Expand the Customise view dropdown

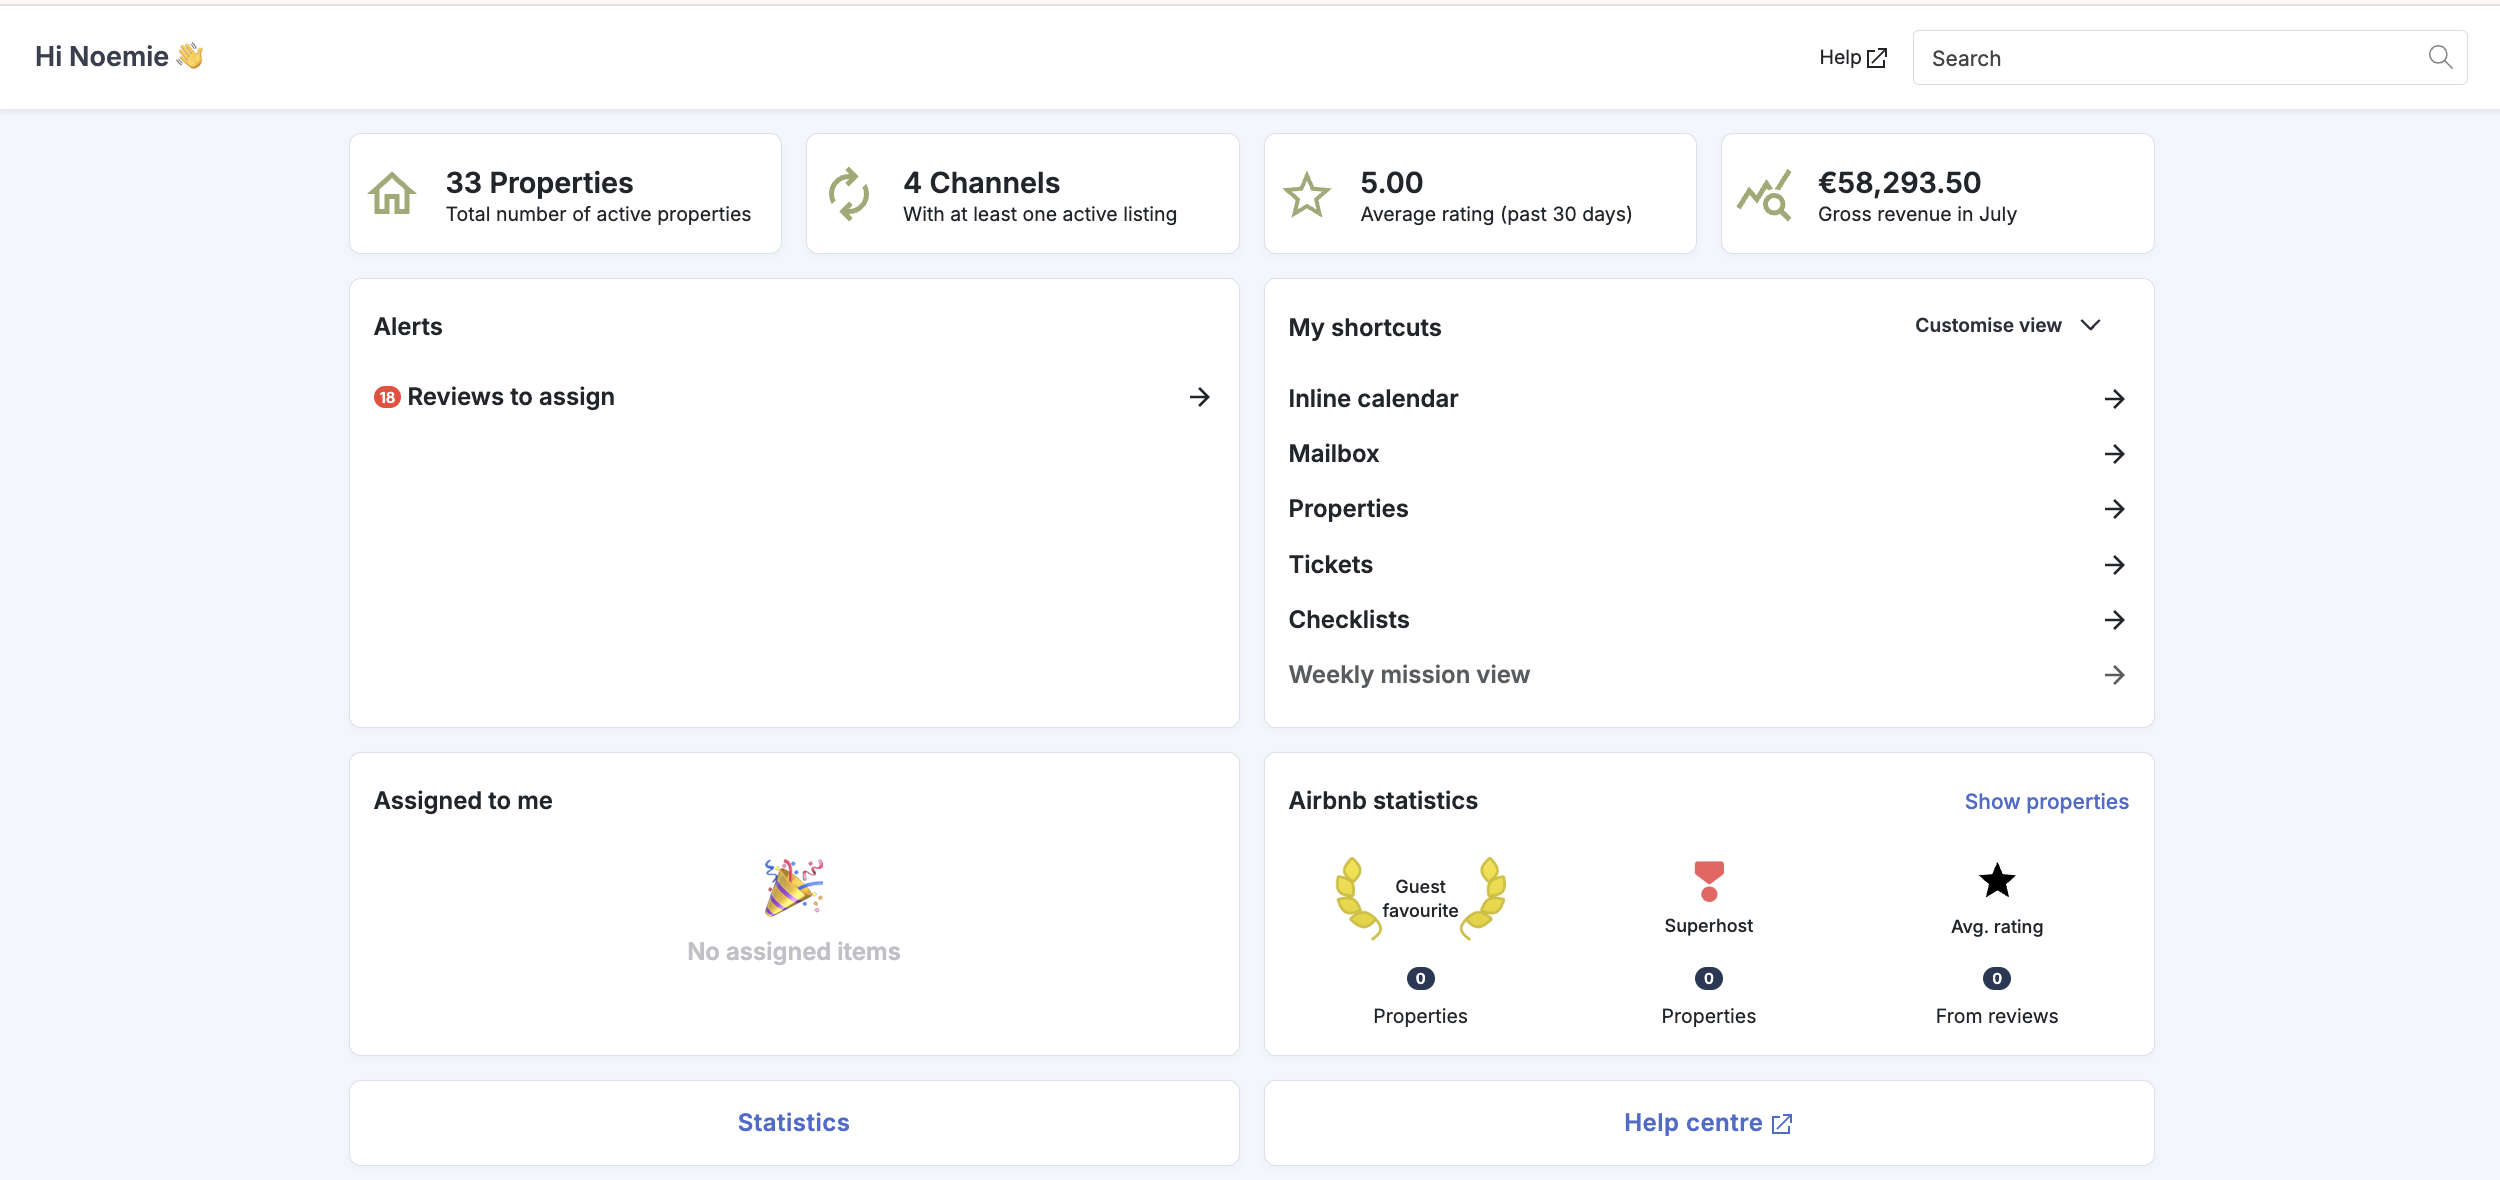click(x=2007, y=325)
